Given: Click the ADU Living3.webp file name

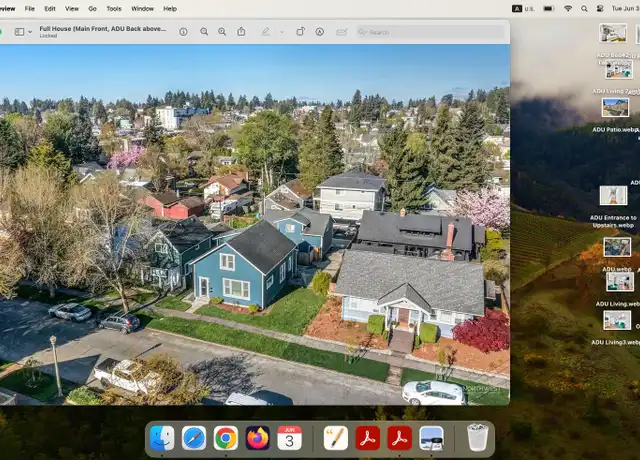Looking at the screenshot, I should tap(616, 342).
